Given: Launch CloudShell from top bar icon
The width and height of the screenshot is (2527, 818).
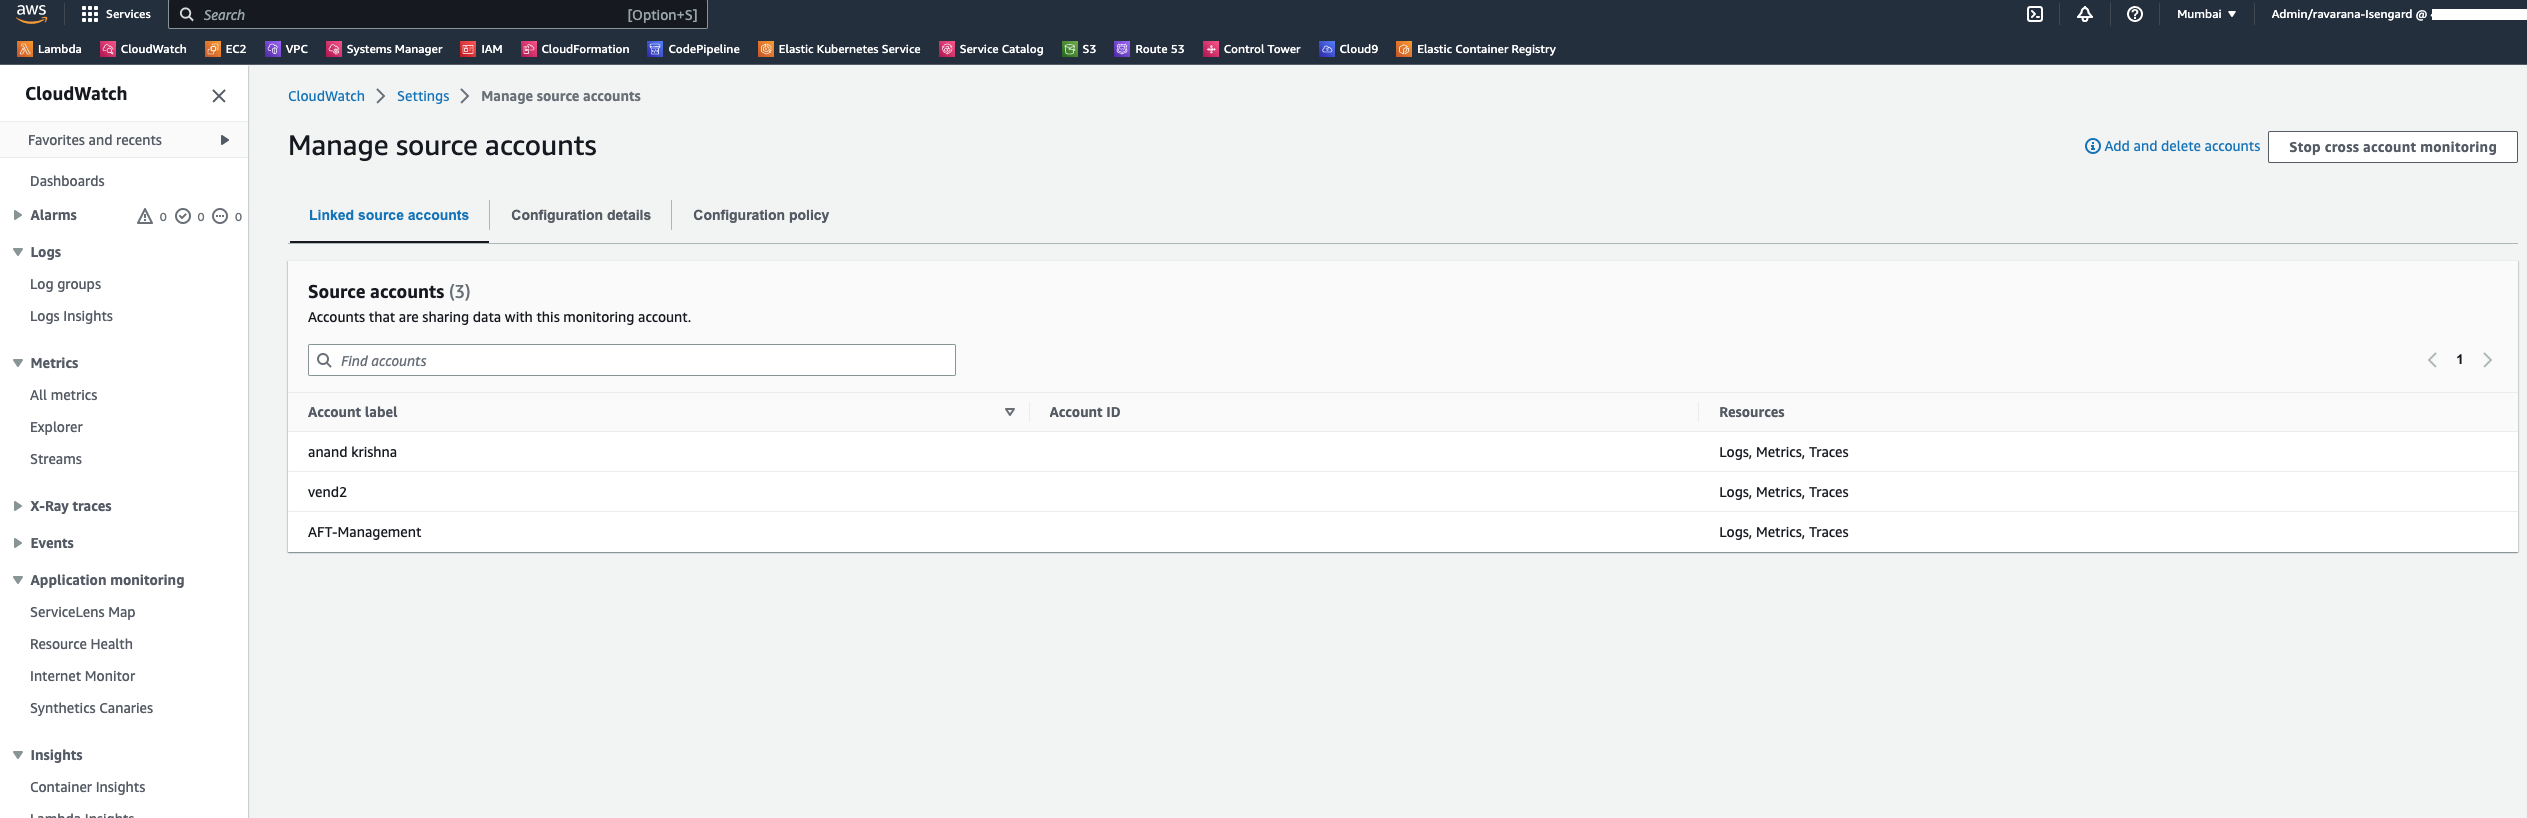Looking at the screenshot, I should [x=2035, y=14].
